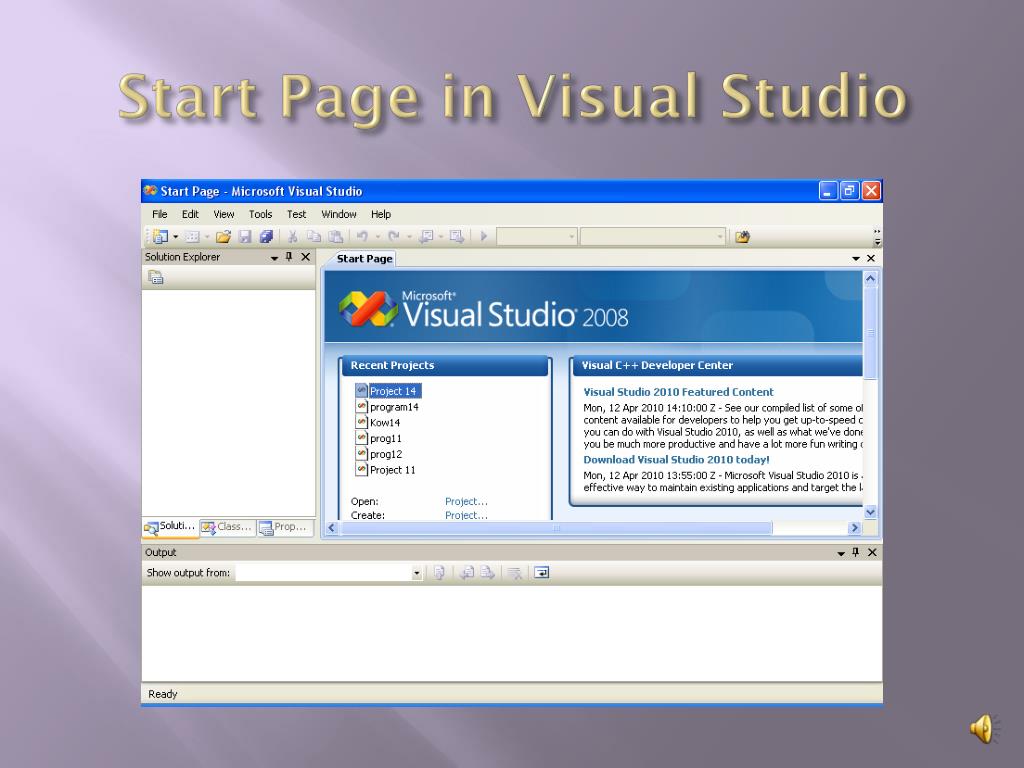Select the Start Page document tab

pyautogui.click(x=364, y=259)
